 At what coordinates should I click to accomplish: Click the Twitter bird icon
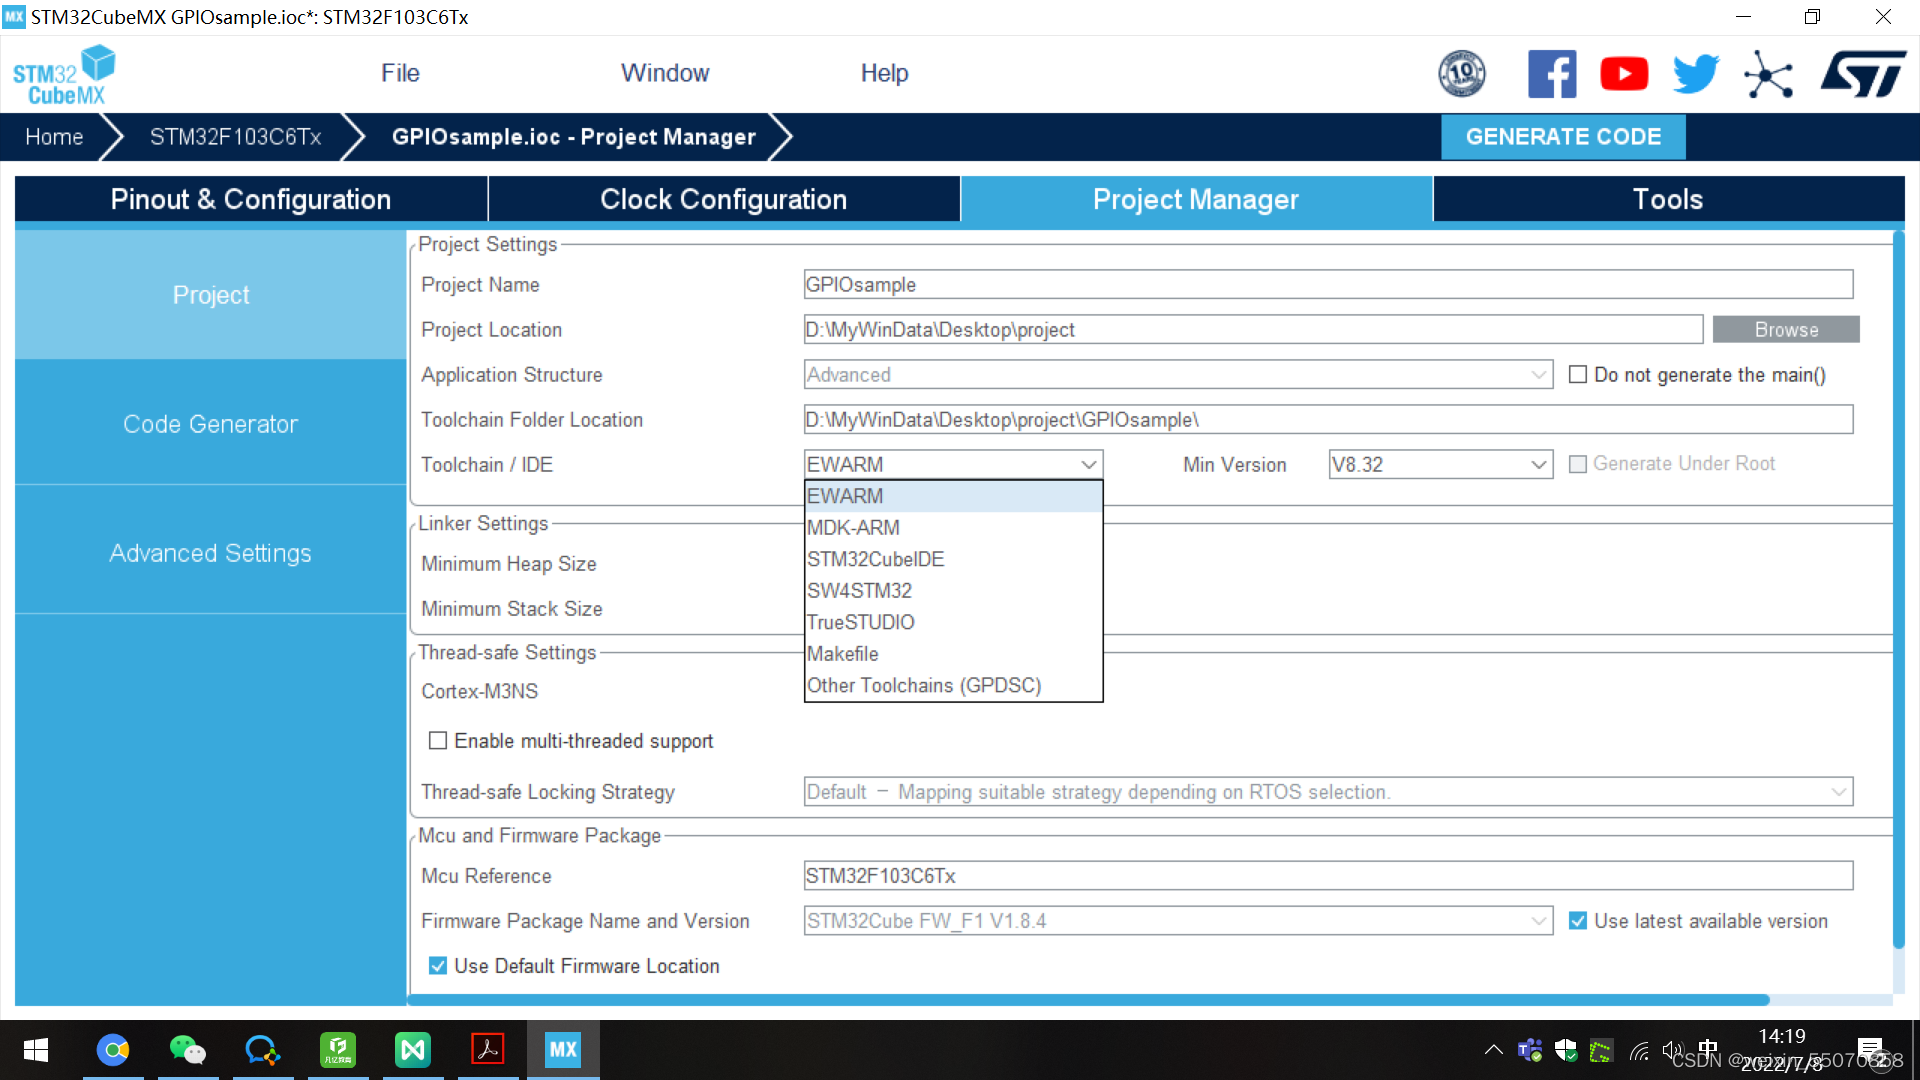pos(1696,74)
